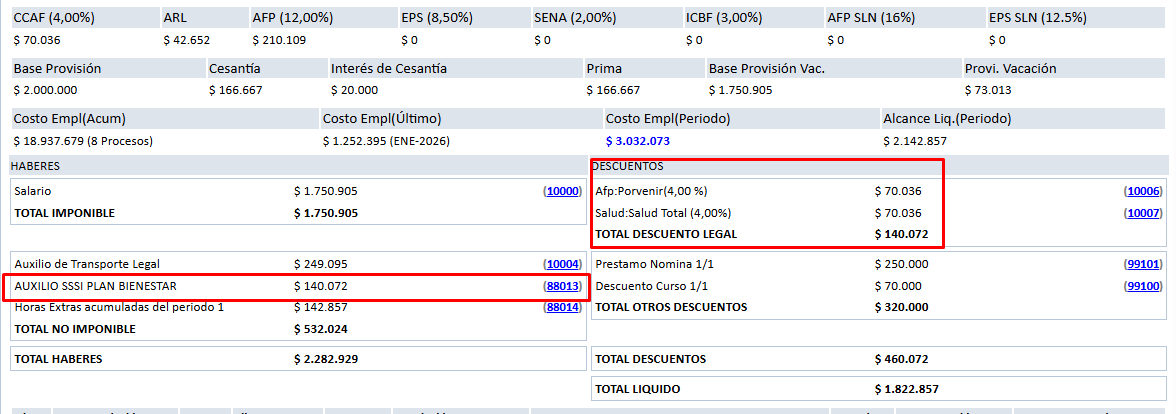Open link 99100 for Descuento Curso
Image resolution: width=1176 pixels, height=414 pixels.
(1143, 286)
